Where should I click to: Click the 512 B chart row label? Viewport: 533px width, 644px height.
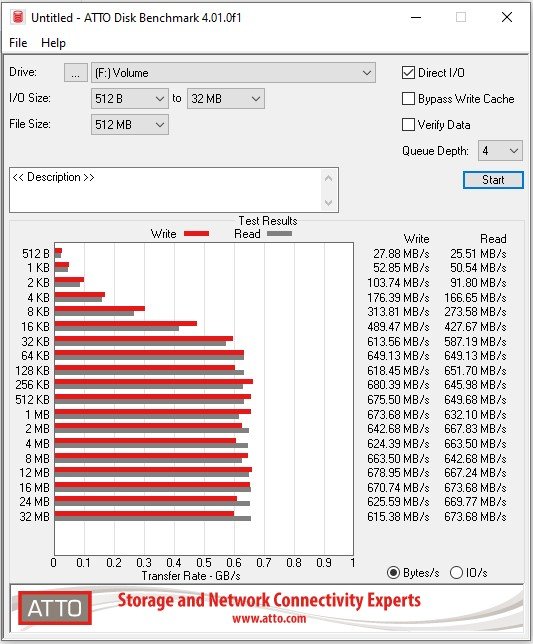tap(36, 254)
